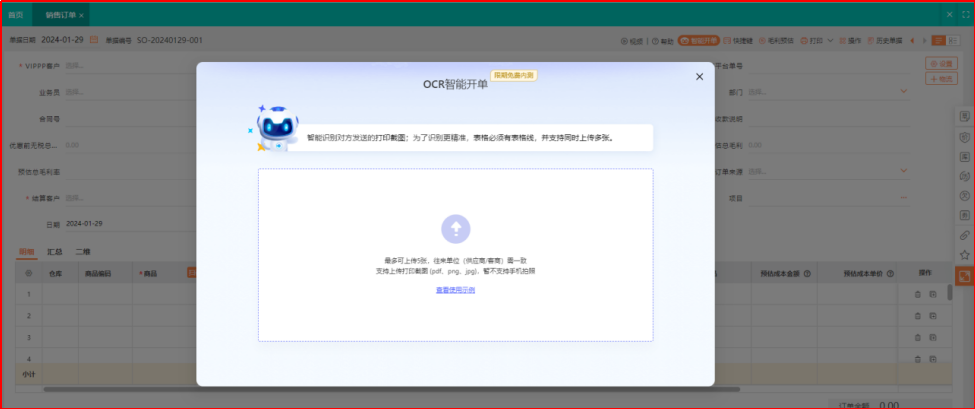
Task: Expand the 订单来源 dropdown
Action: pyautogui.click(x=904, y=171)
